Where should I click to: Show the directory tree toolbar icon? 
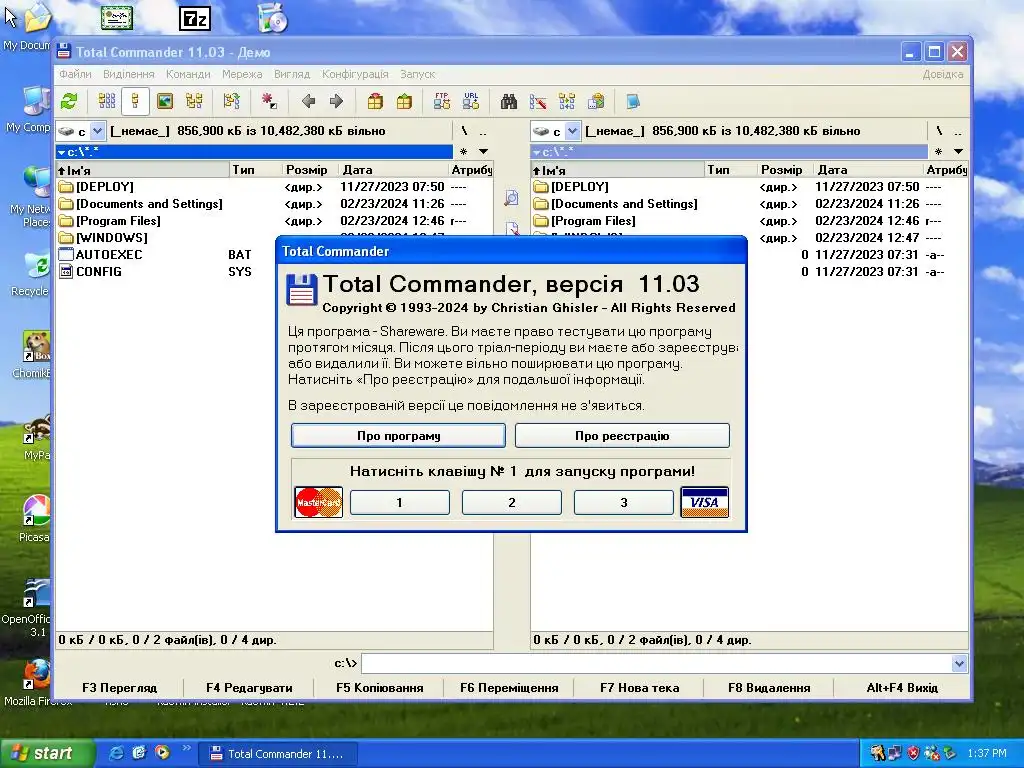tap(194, 101)
